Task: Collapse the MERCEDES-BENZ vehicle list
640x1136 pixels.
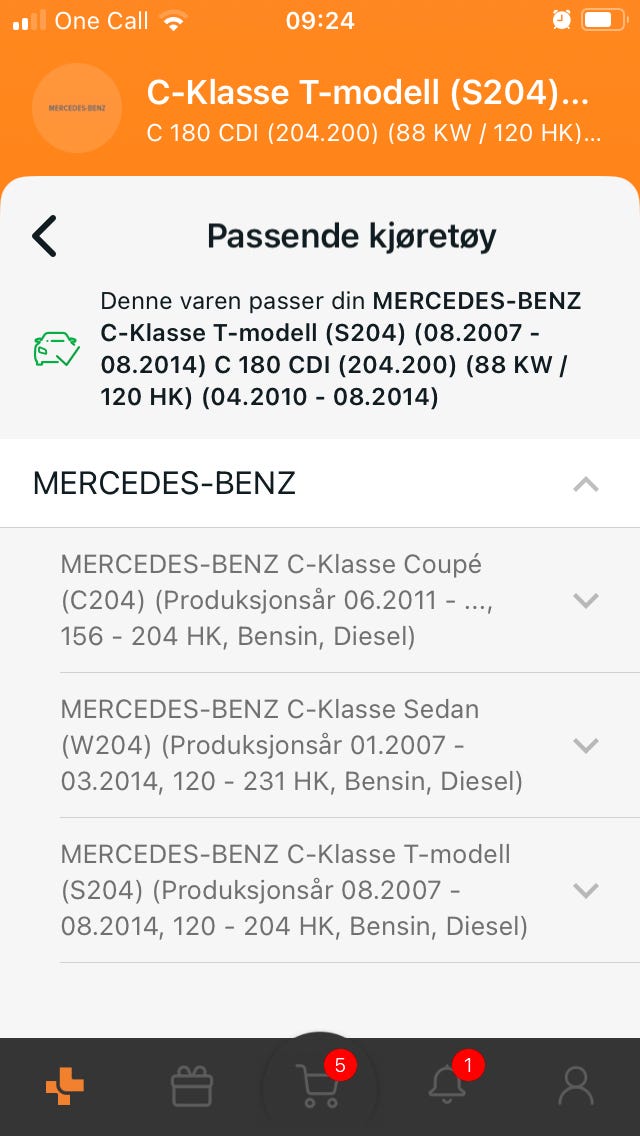Action: (585, 484)
